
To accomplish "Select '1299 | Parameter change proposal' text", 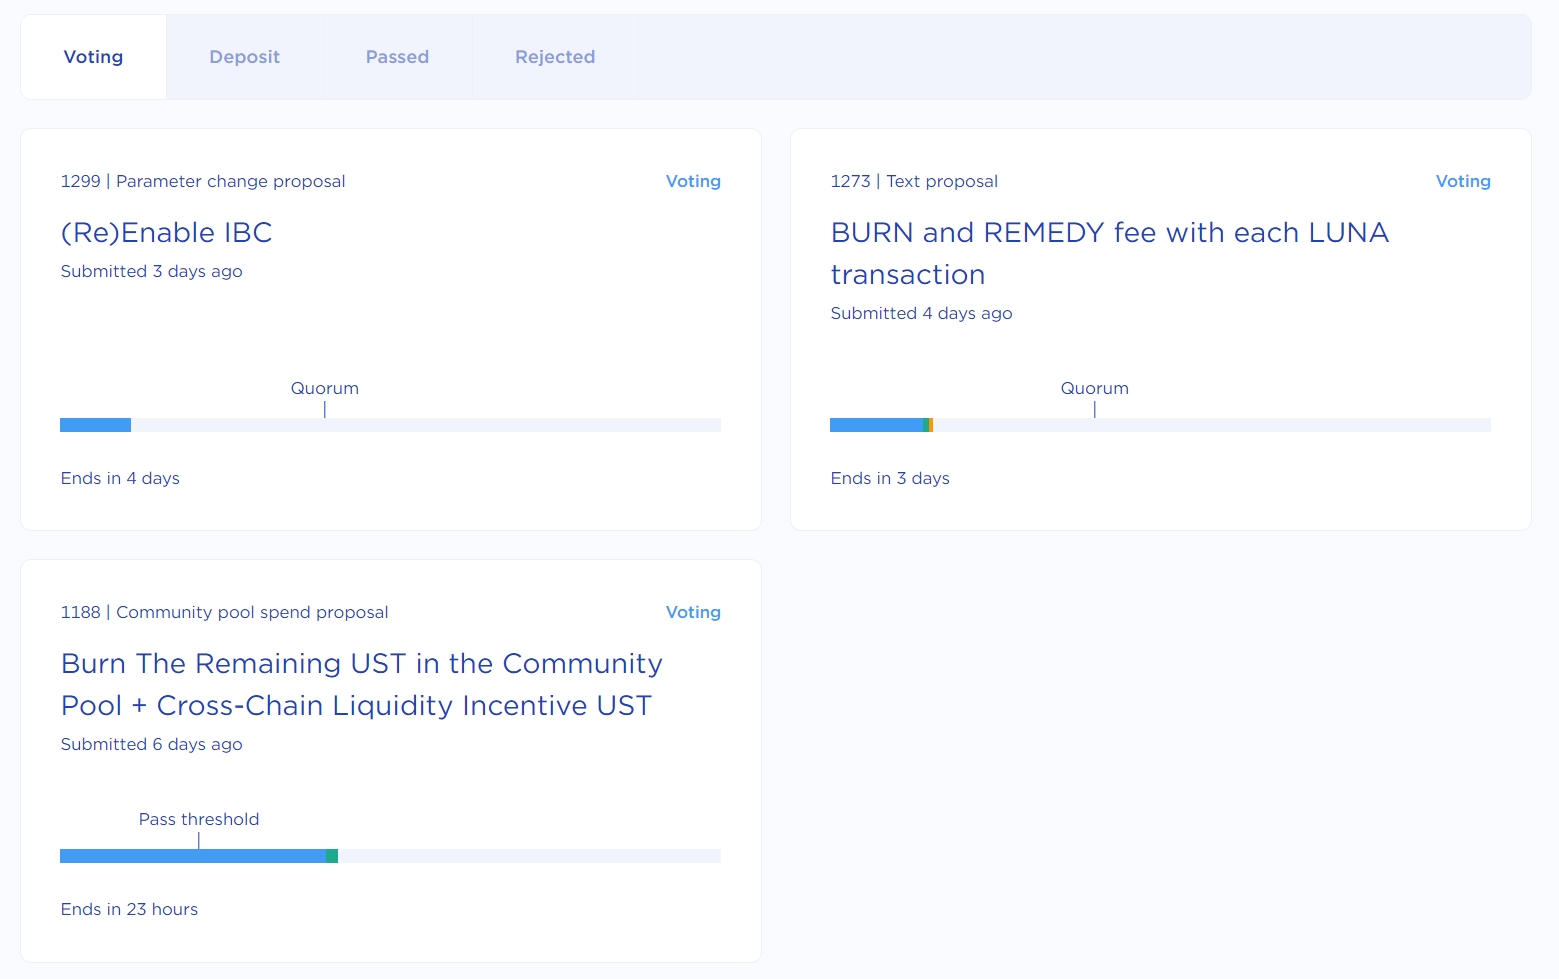I will click(203, 181).
